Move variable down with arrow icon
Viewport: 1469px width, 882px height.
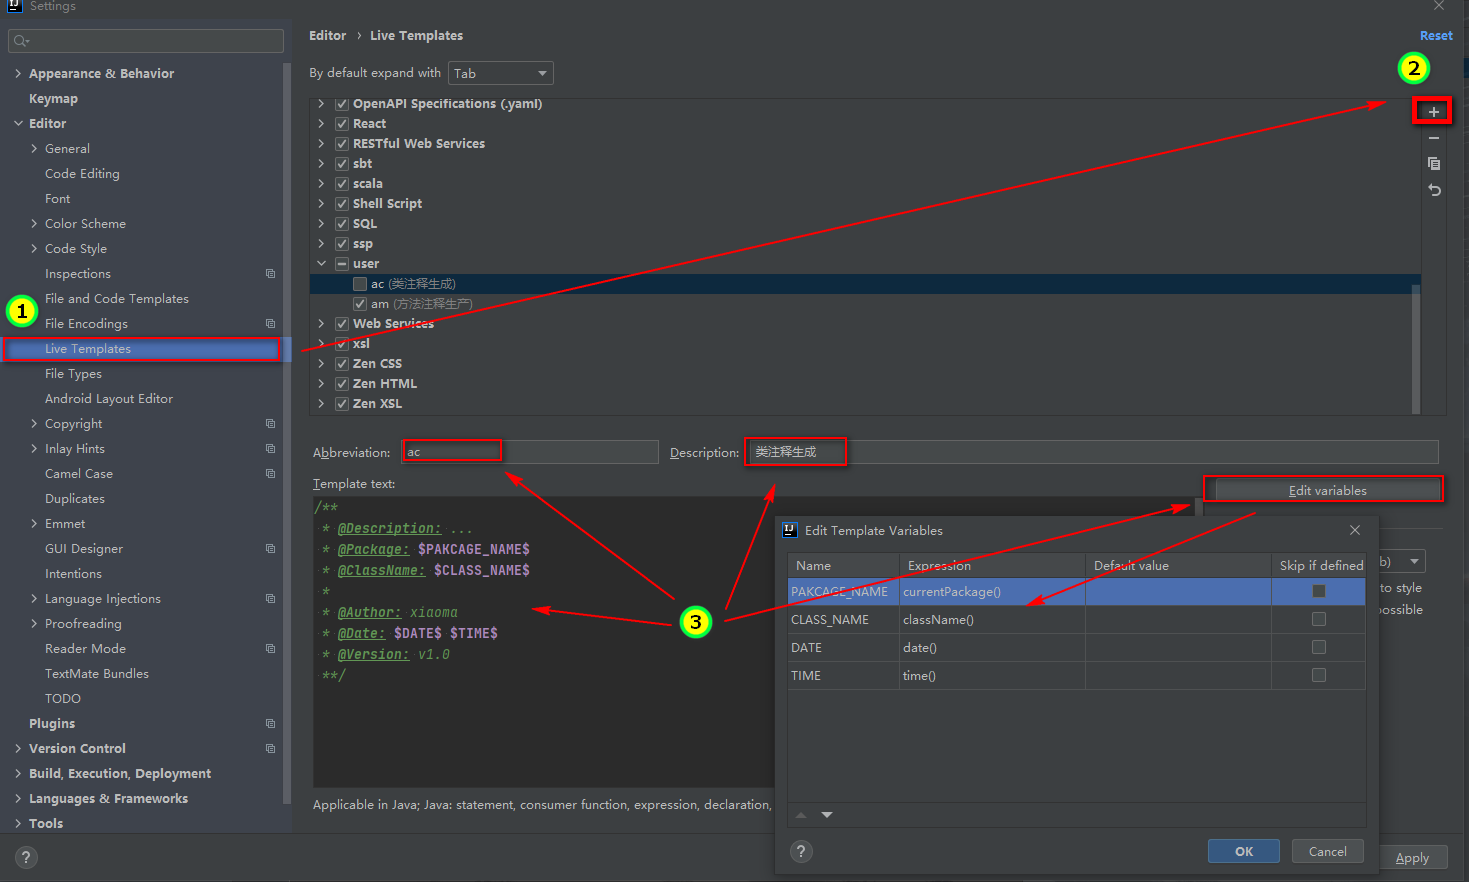click(x=827, y=815)
